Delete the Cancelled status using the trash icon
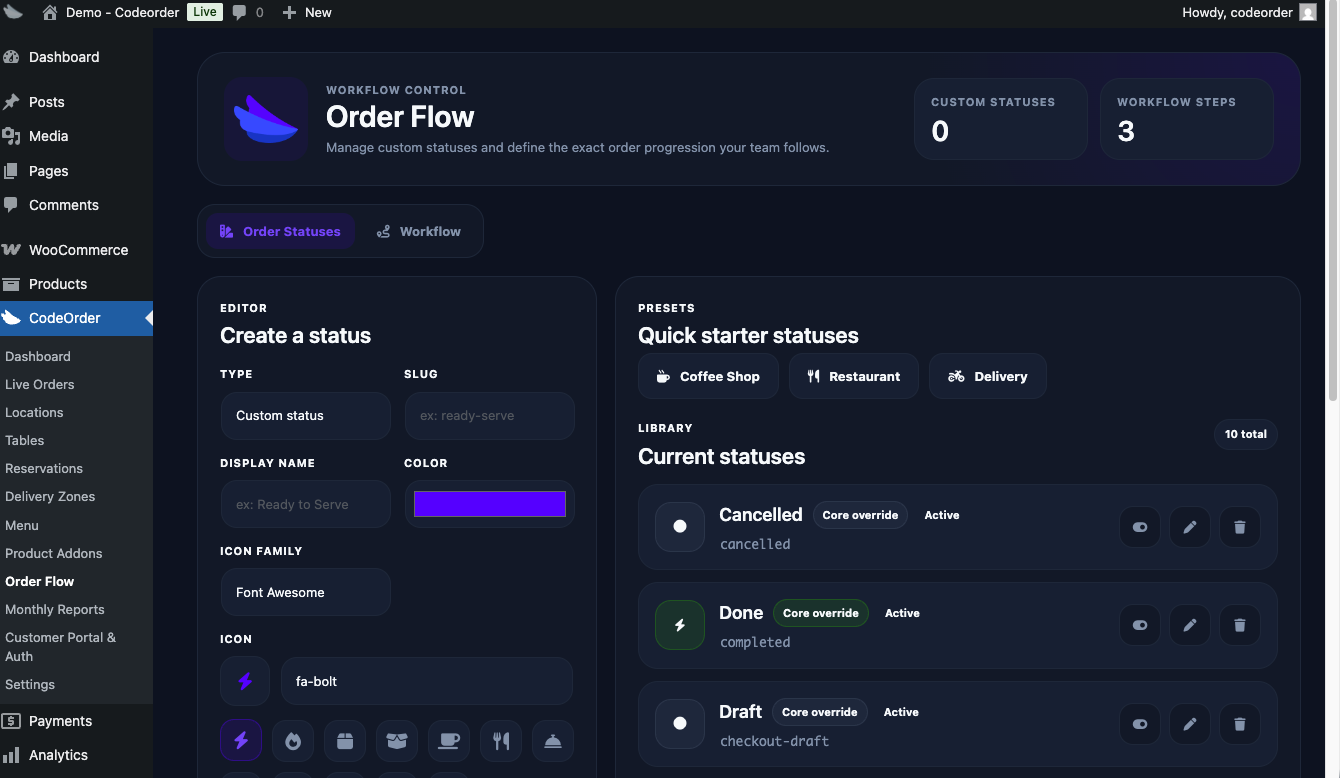Image resolution: width=1340 pixels, height=778 pixels. tap(1239, 527)
